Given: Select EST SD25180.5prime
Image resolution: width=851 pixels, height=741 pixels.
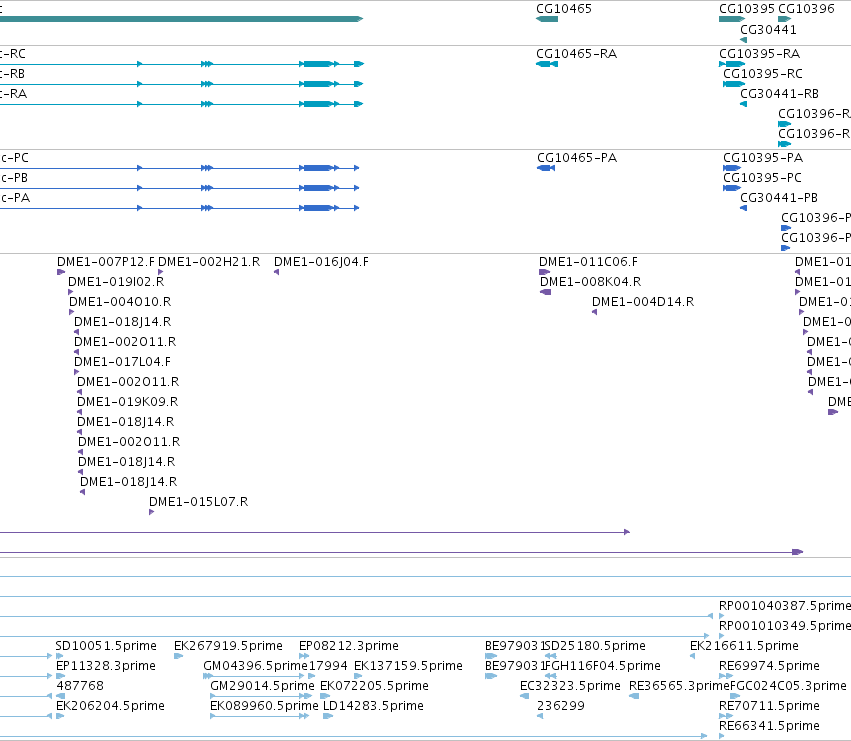Looking at the screenshot, I should [x=595, y=646].
